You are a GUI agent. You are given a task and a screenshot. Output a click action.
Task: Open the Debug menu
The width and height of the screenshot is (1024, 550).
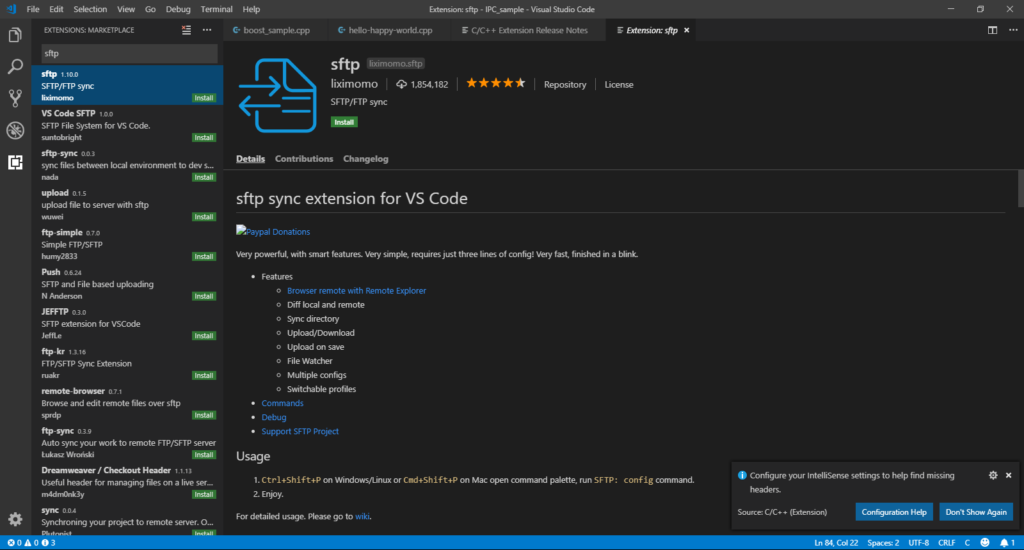178,9
